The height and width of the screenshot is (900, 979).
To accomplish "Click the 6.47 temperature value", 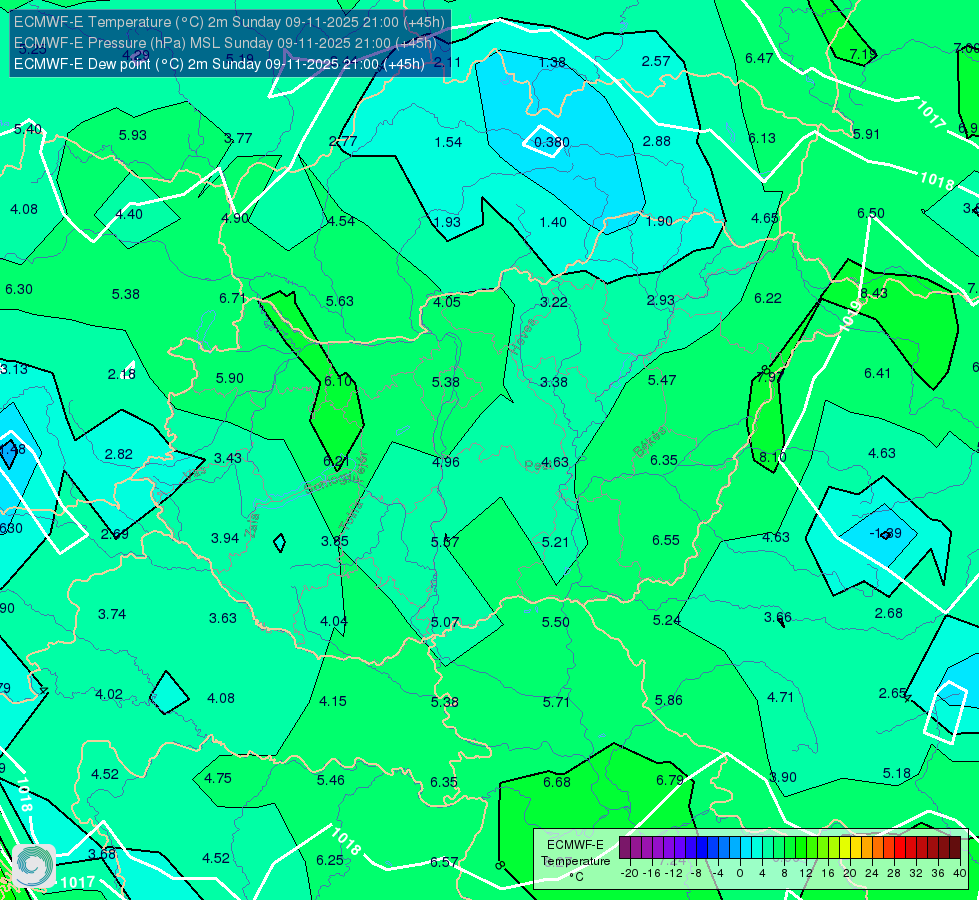I will 759,58.
